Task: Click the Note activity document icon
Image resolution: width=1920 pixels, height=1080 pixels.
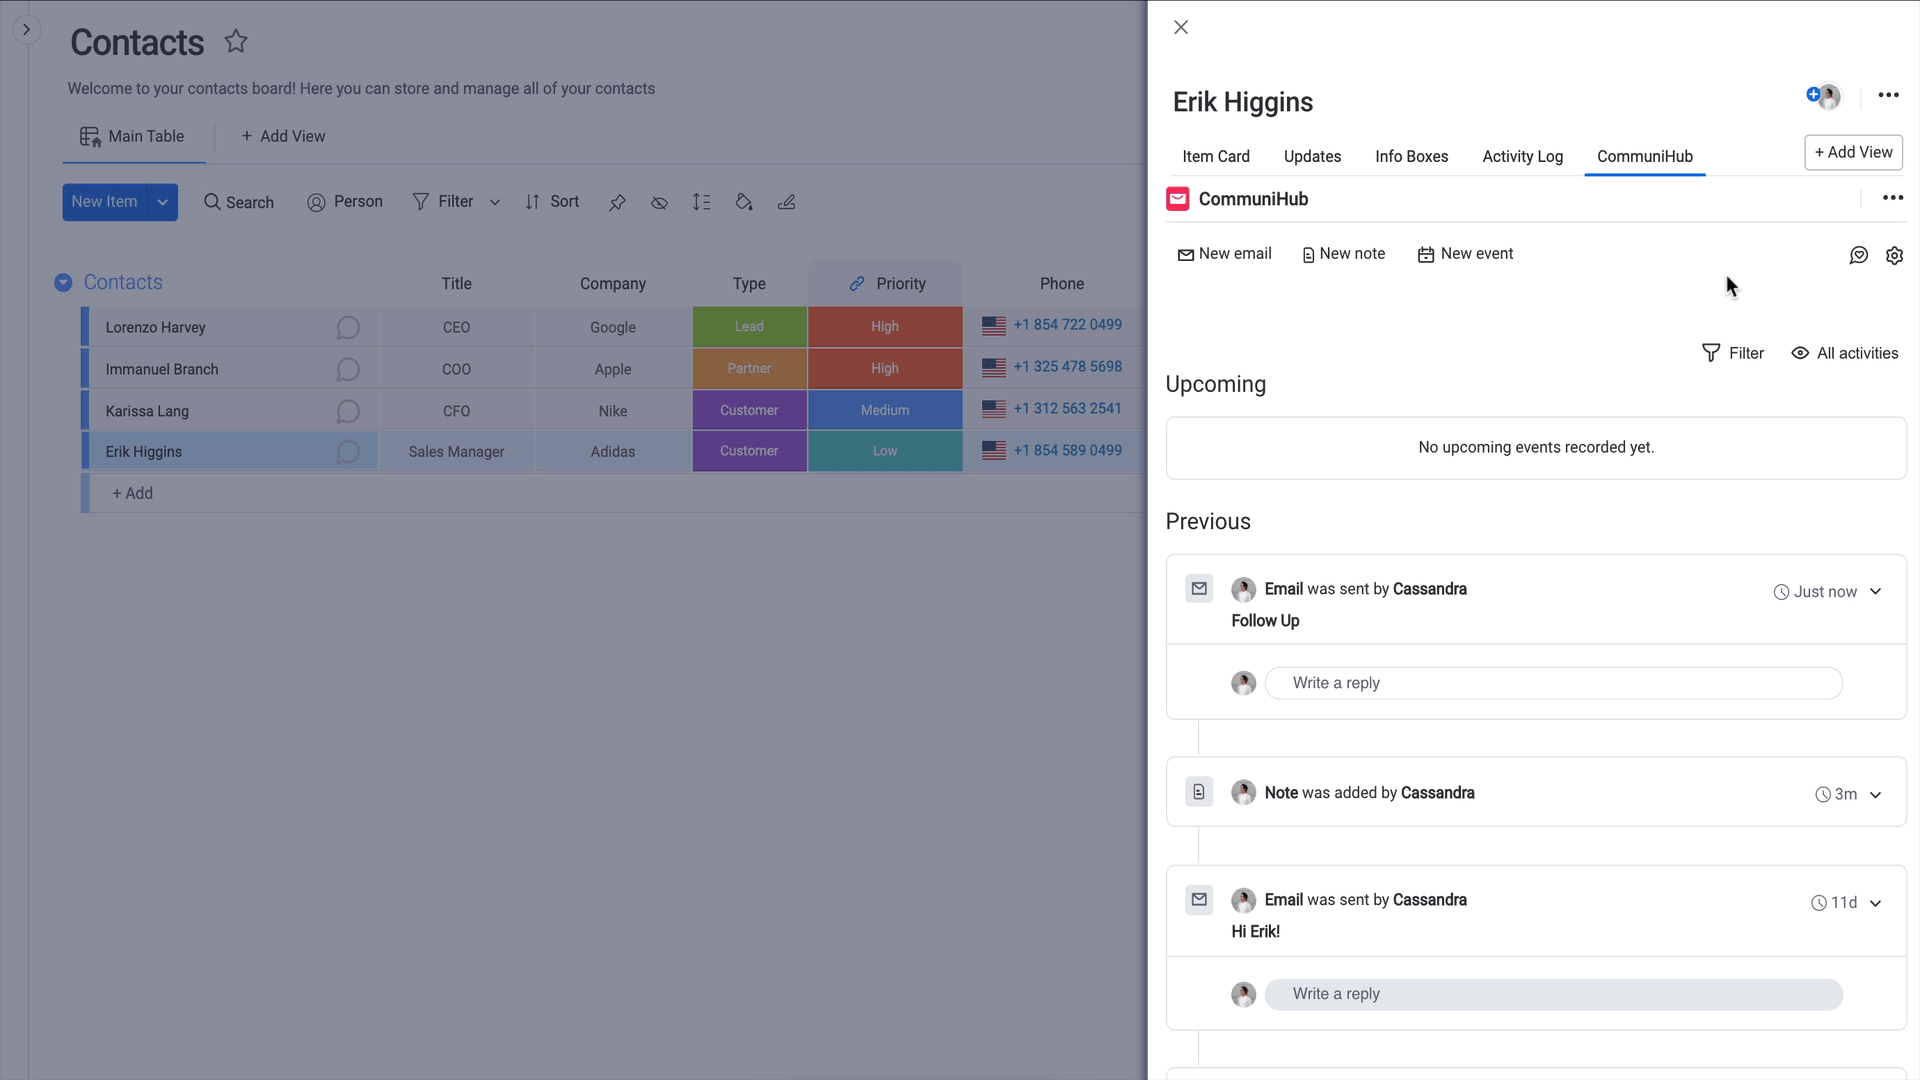Action: click(1199, 792)
